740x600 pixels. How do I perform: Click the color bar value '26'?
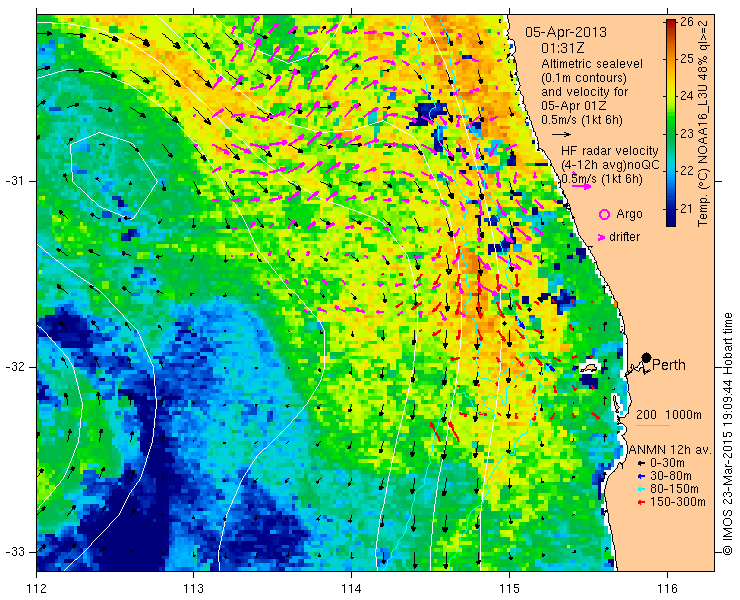tap(686, 22)
